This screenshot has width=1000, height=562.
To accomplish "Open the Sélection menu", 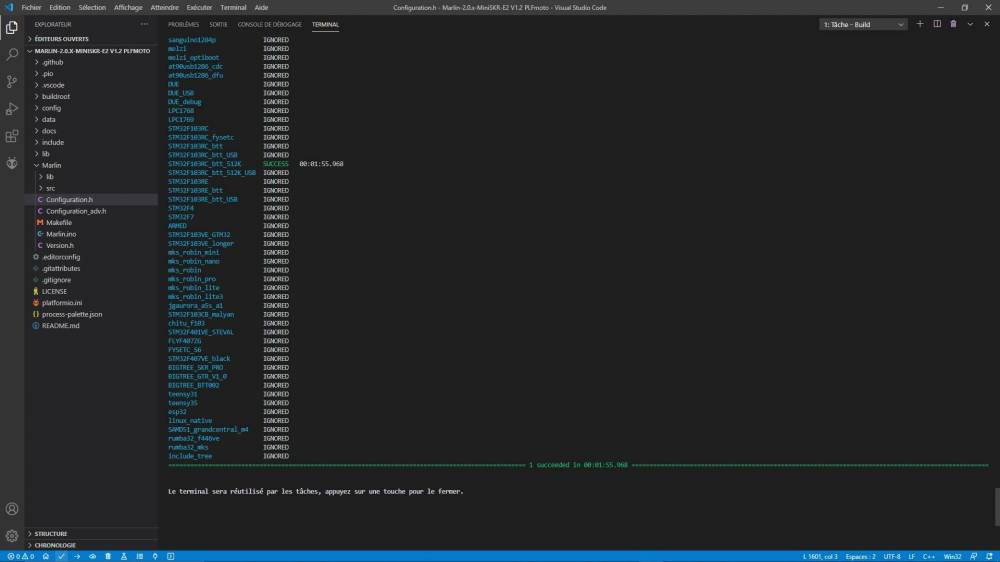I will tap(92, 8).
